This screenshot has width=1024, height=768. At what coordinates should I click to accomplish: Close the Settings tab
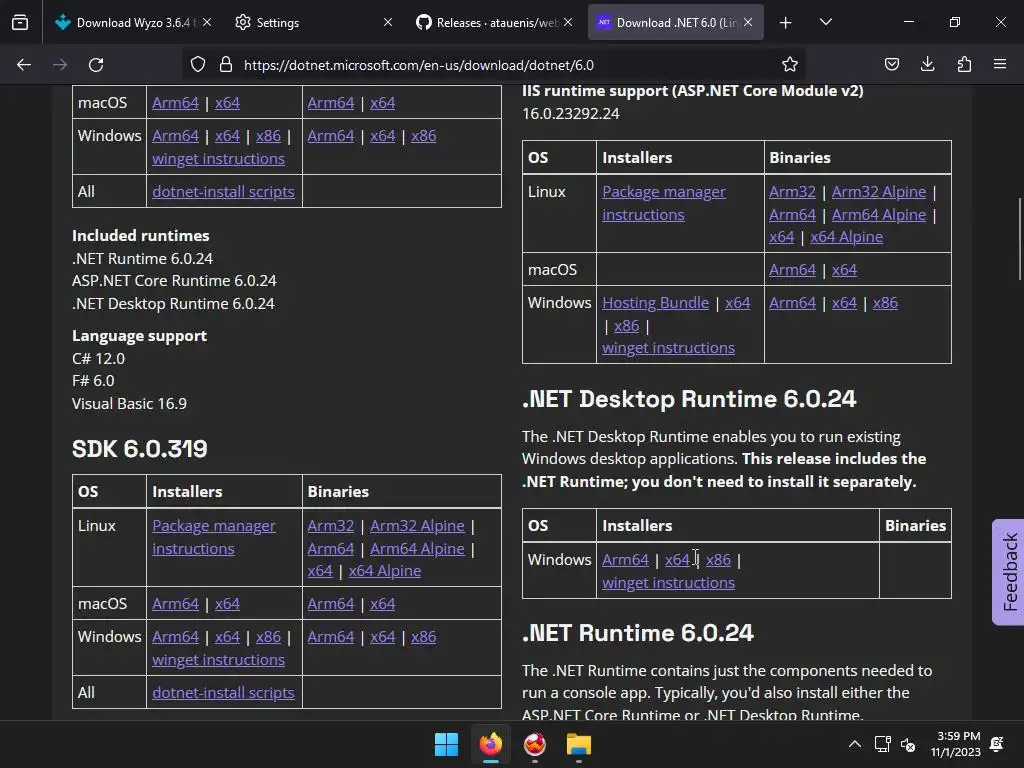click(388, 22)
